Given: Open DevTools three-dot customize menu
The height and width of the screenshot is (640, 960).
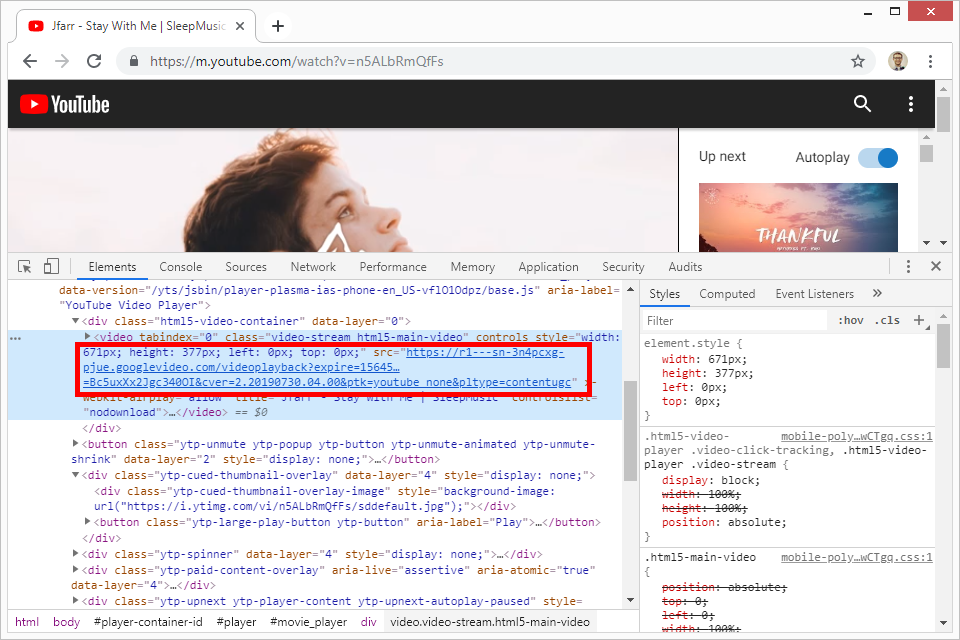Looking at the screenshot, I should pyautogui.click(x=908, y=267).
